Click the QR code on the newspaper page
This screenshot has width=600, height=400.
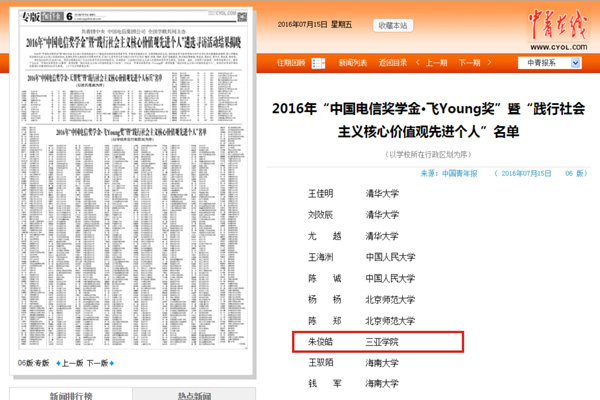[242, 17]
